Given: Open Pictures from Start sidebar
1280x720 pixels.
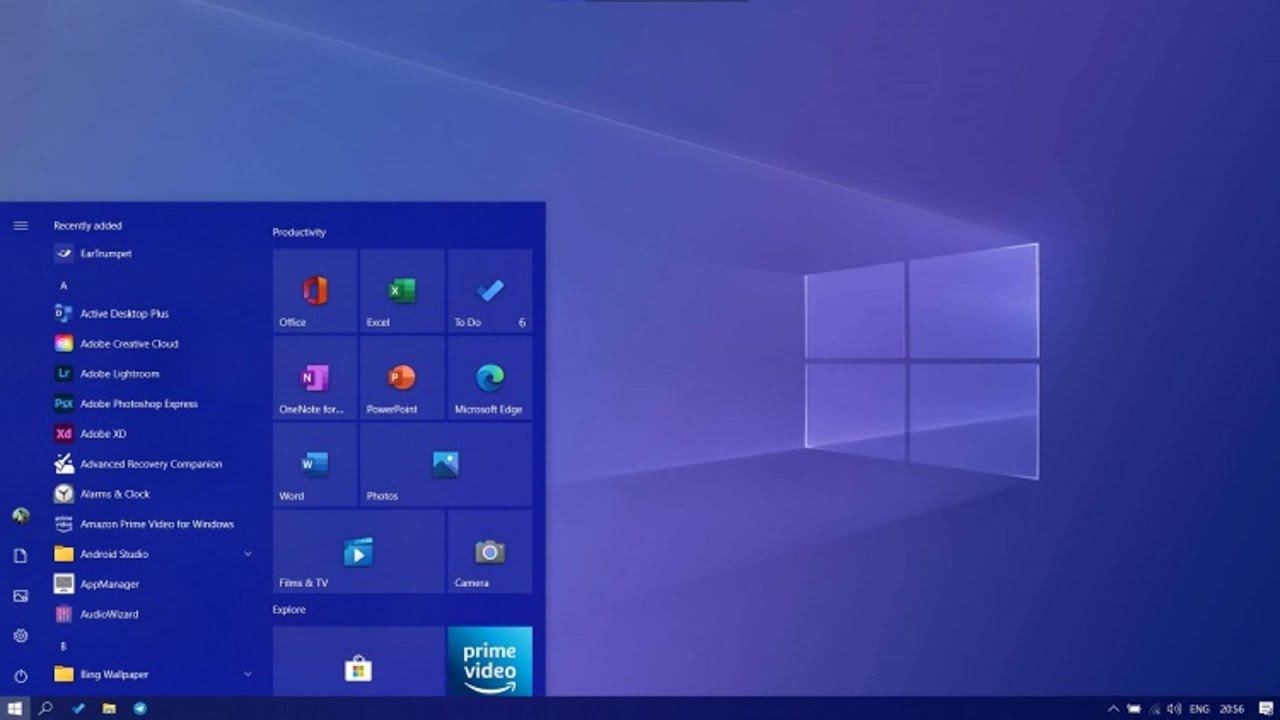Looking at the screenshot, I should click(x=20, y=596).
